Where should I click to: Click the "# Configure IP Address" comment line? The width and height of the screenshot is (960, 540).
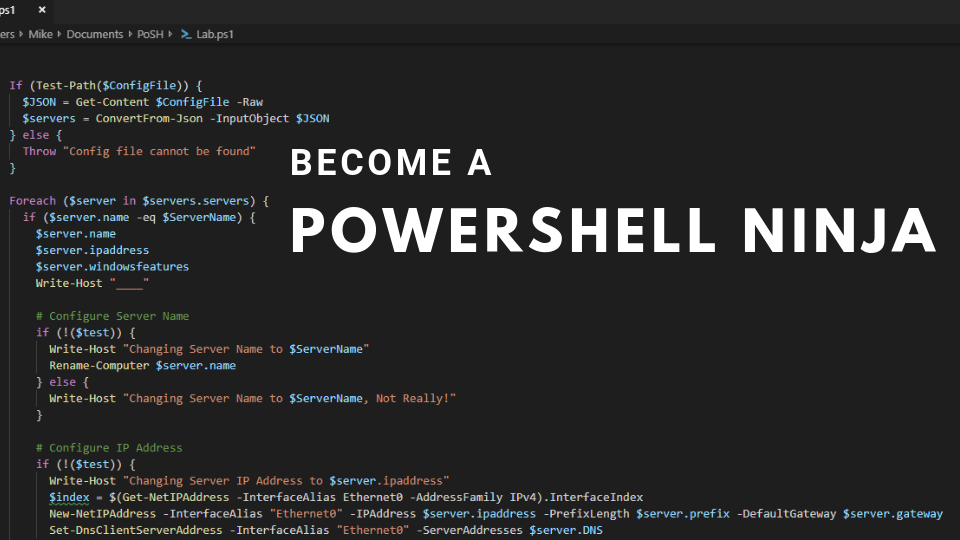[109, 447]
